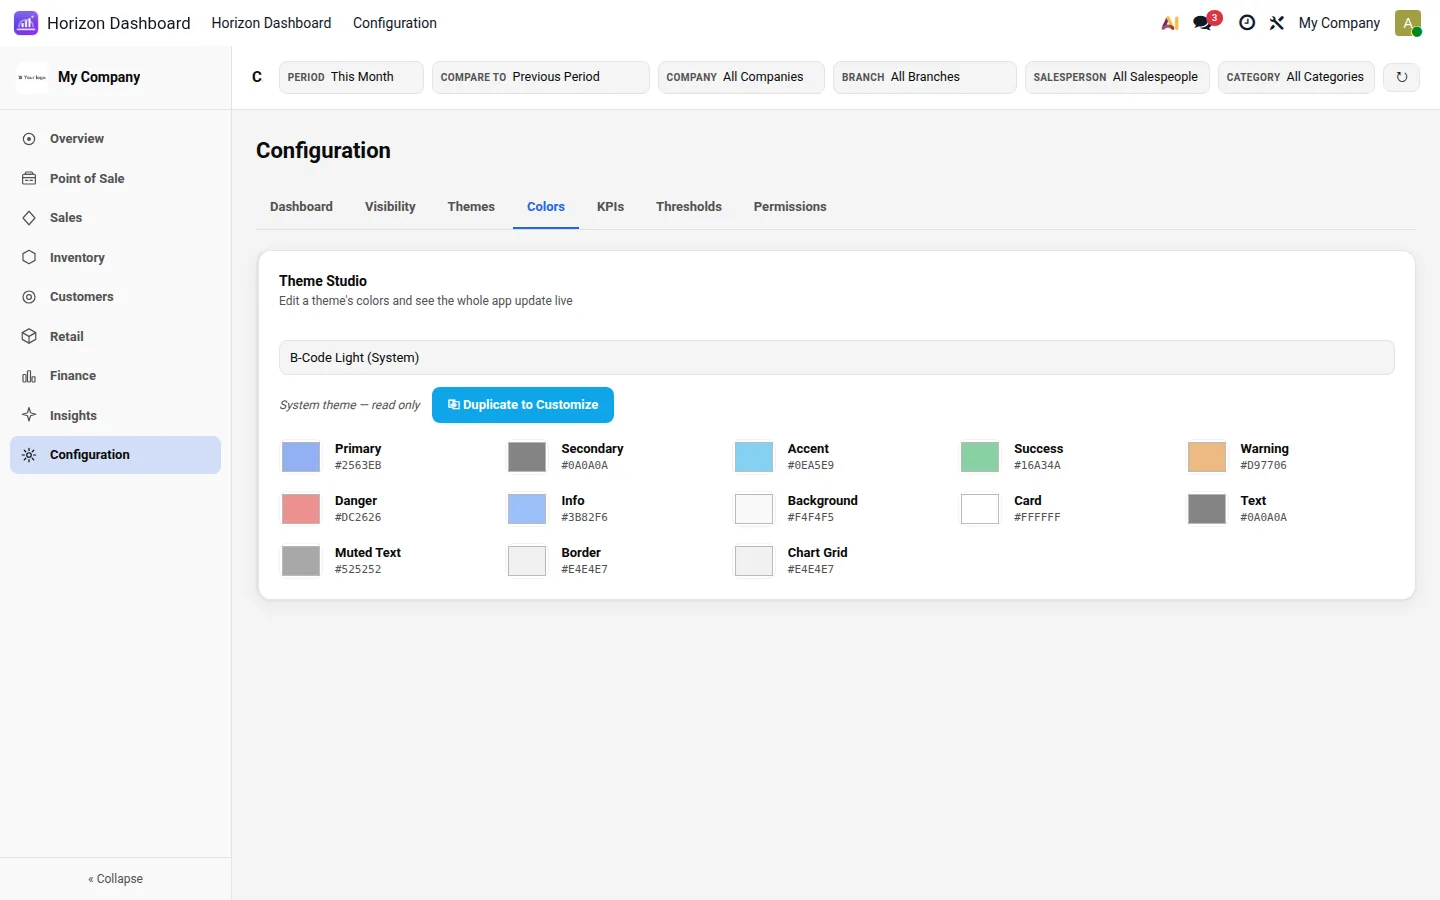This screenshot has height=900, width=1440.
Task: Select the Colors tab
Action: [x=546, y=207]
